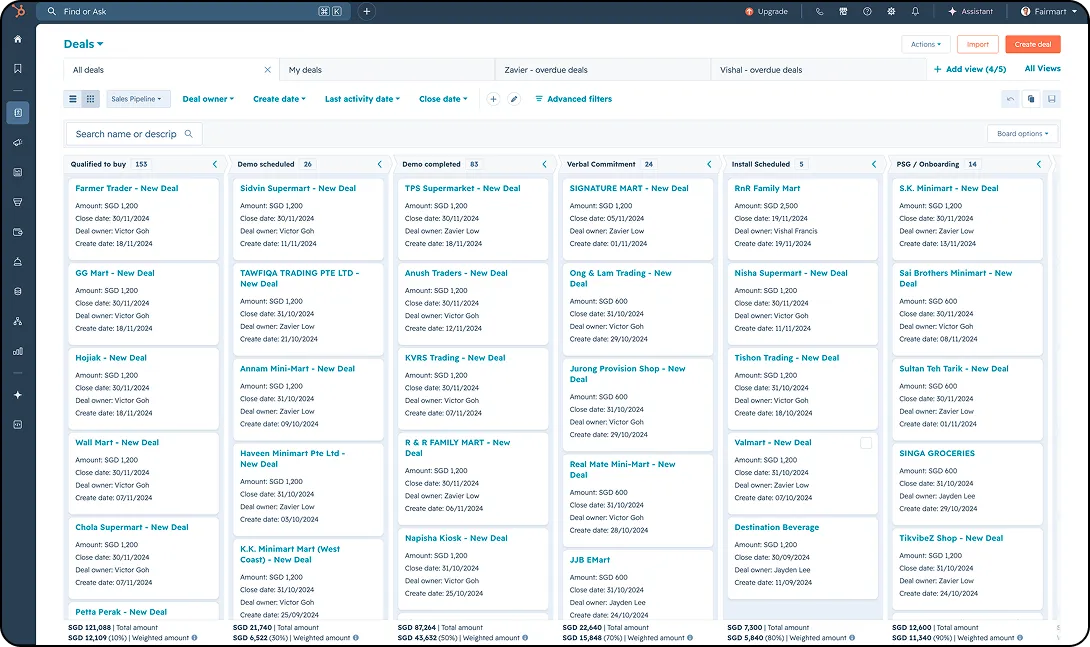
Task: Open the All Views link
Action: coord(1042,69)
